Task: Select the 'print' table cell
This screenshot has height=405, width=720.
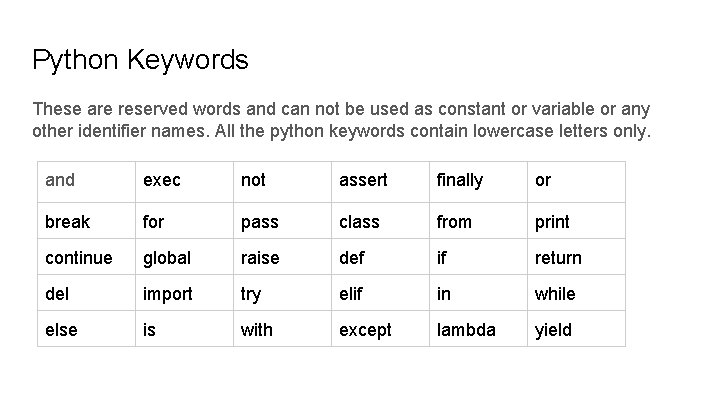Action: click(576, 221)
